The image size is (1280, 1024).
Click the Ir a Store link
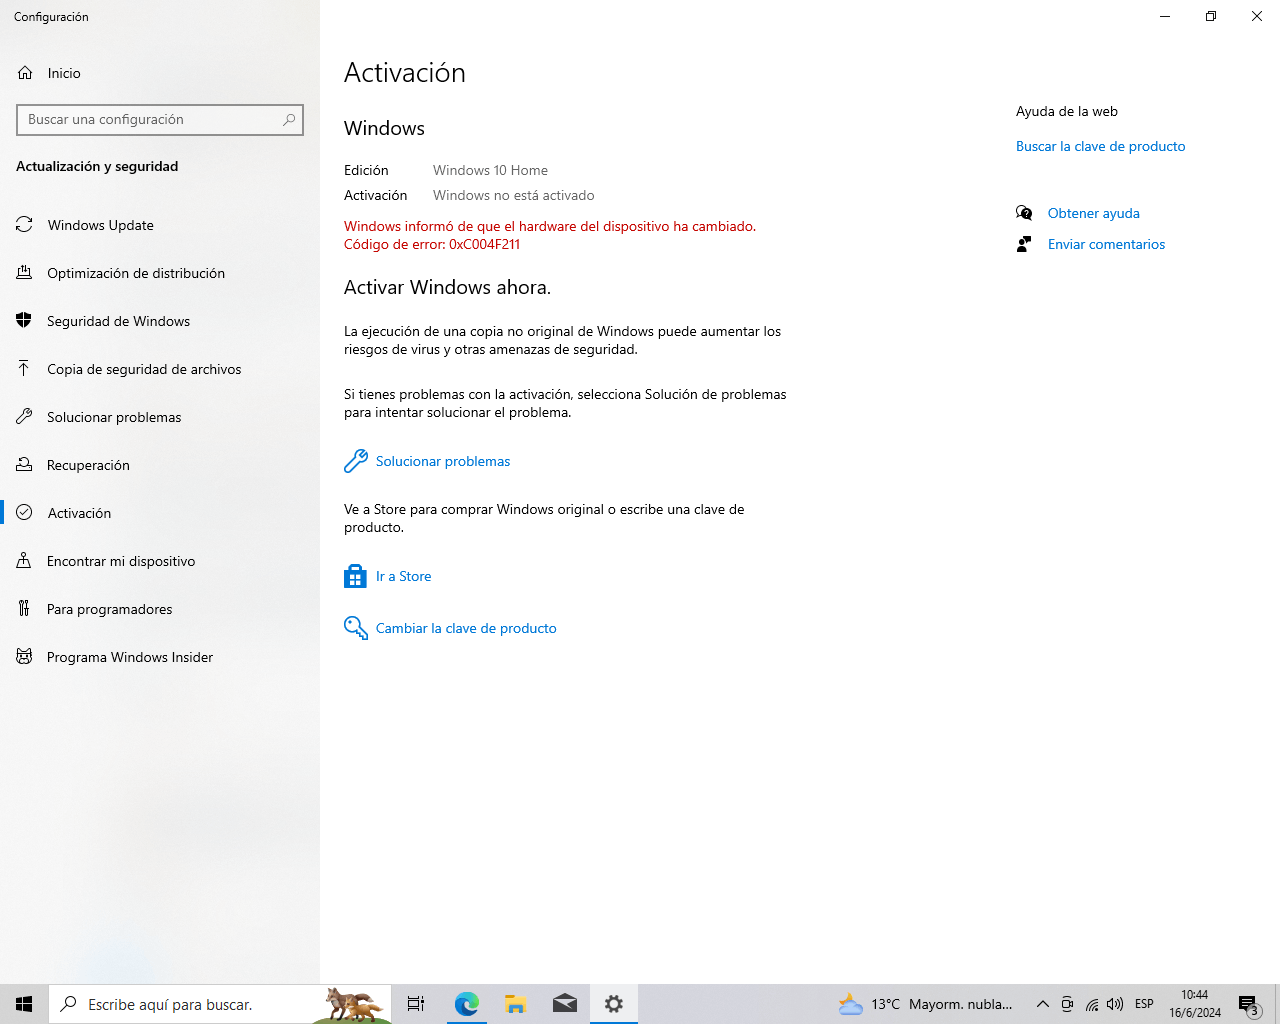[404, 576]
